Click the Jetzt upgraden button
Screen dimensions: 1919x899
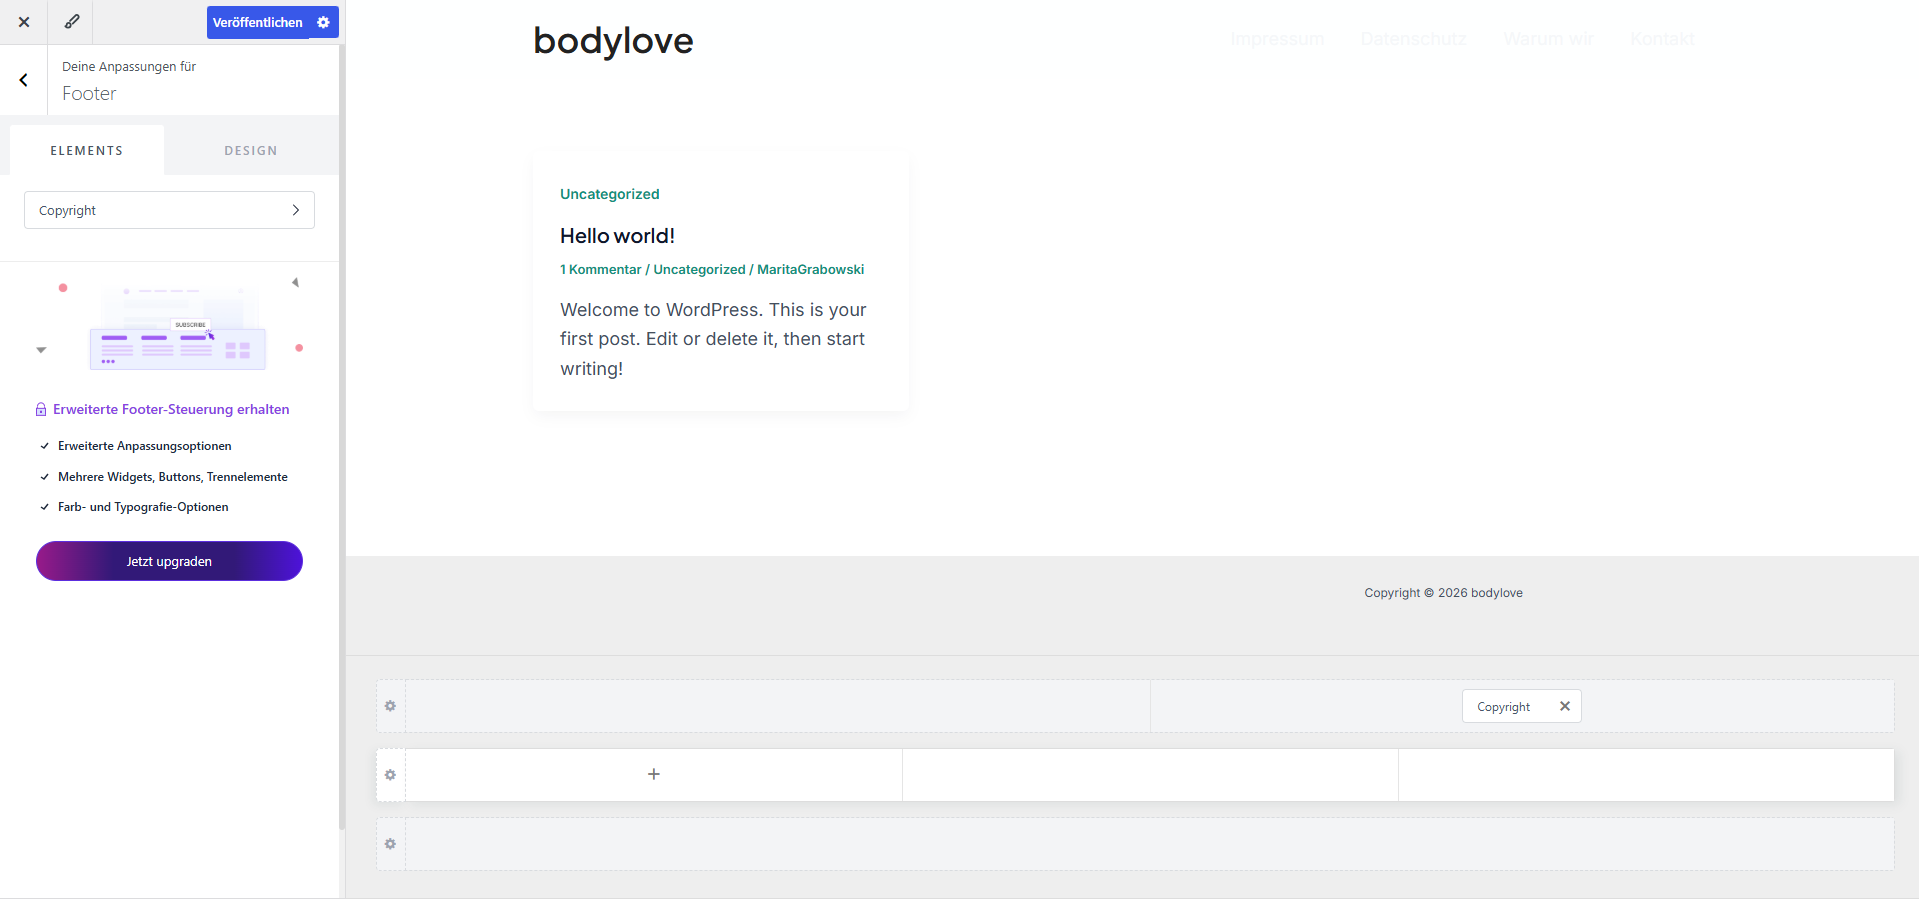pos(169,561)
